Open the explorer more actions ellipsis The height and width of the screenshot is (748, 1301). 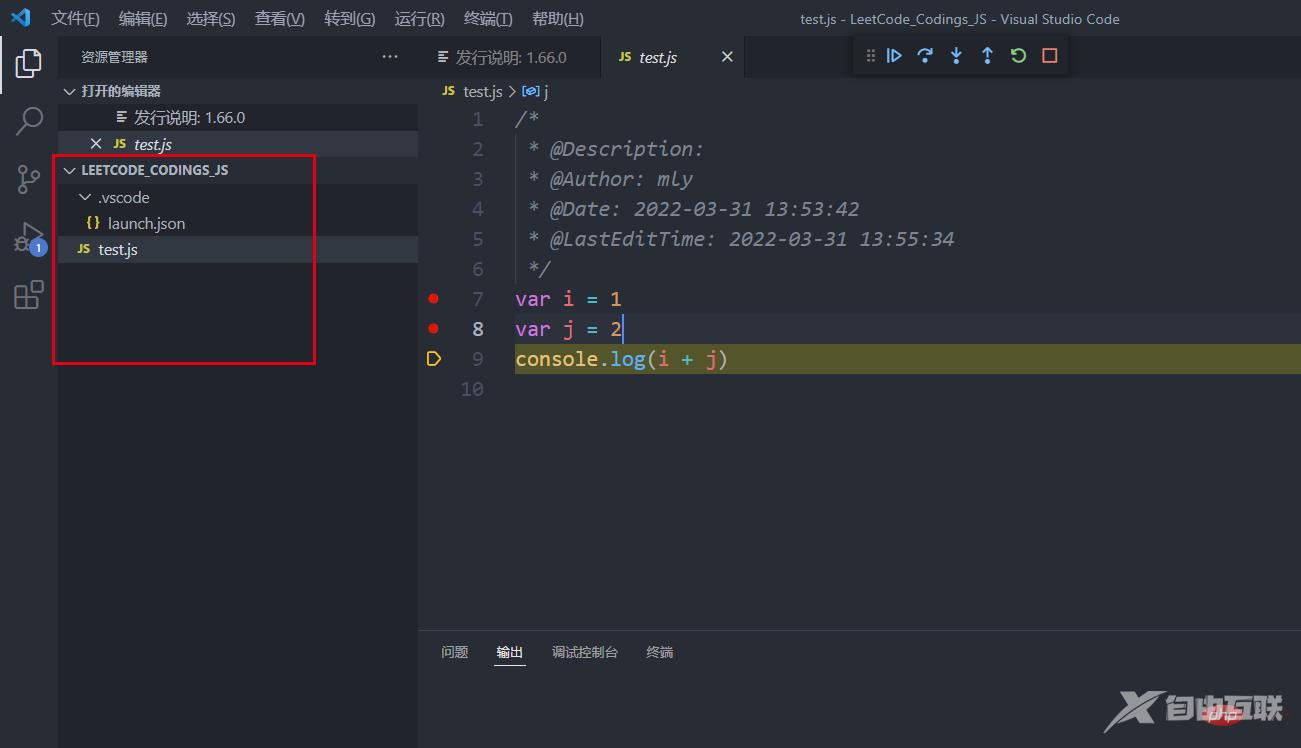pyautogui.click(x=390, y=57)
